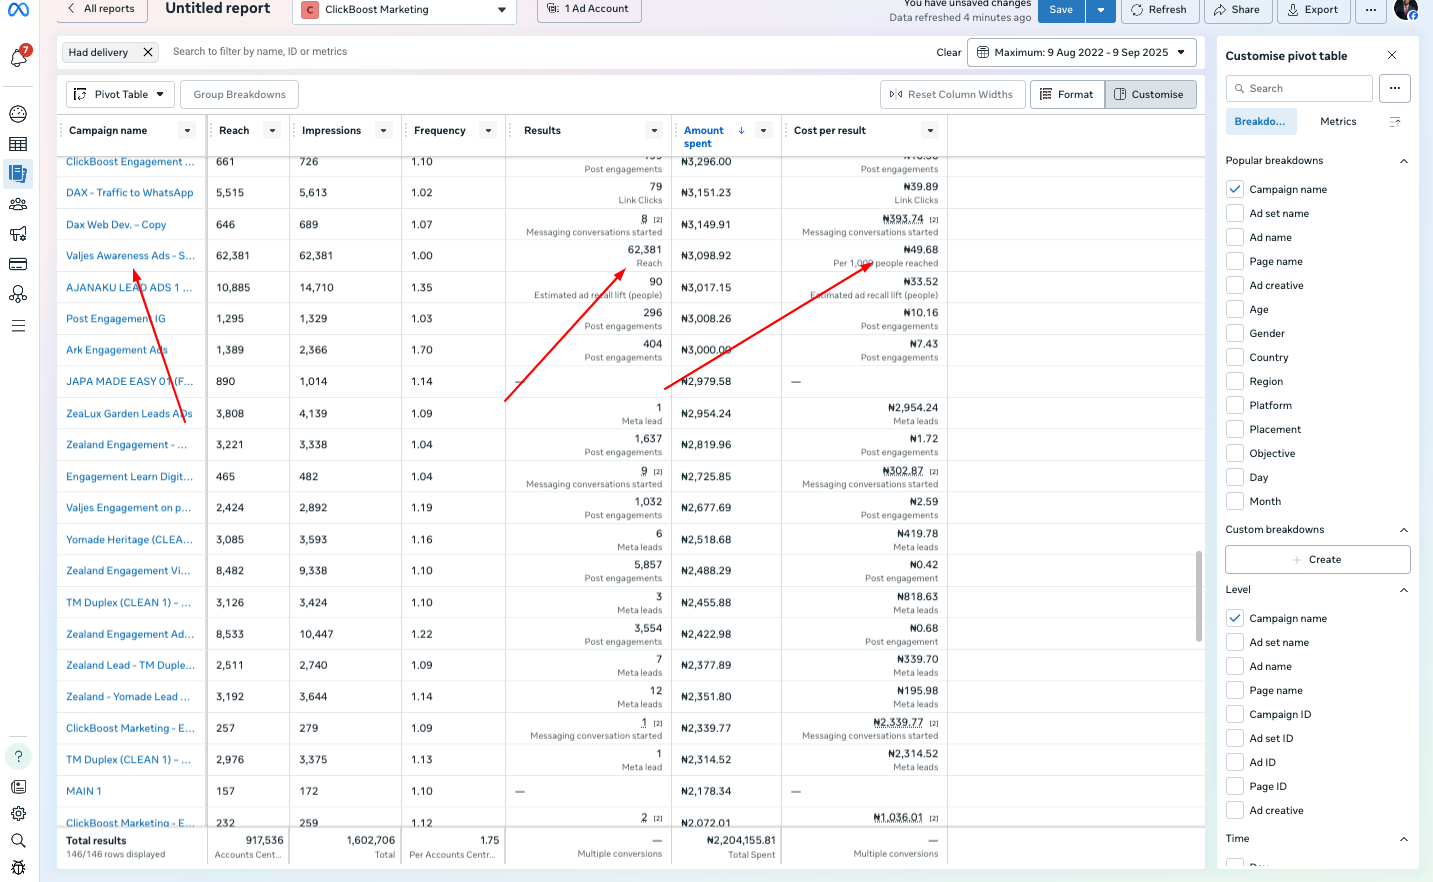Click the search field in Customise panel
This screenshot has width=1433, height=882.
pos(1300,88)
